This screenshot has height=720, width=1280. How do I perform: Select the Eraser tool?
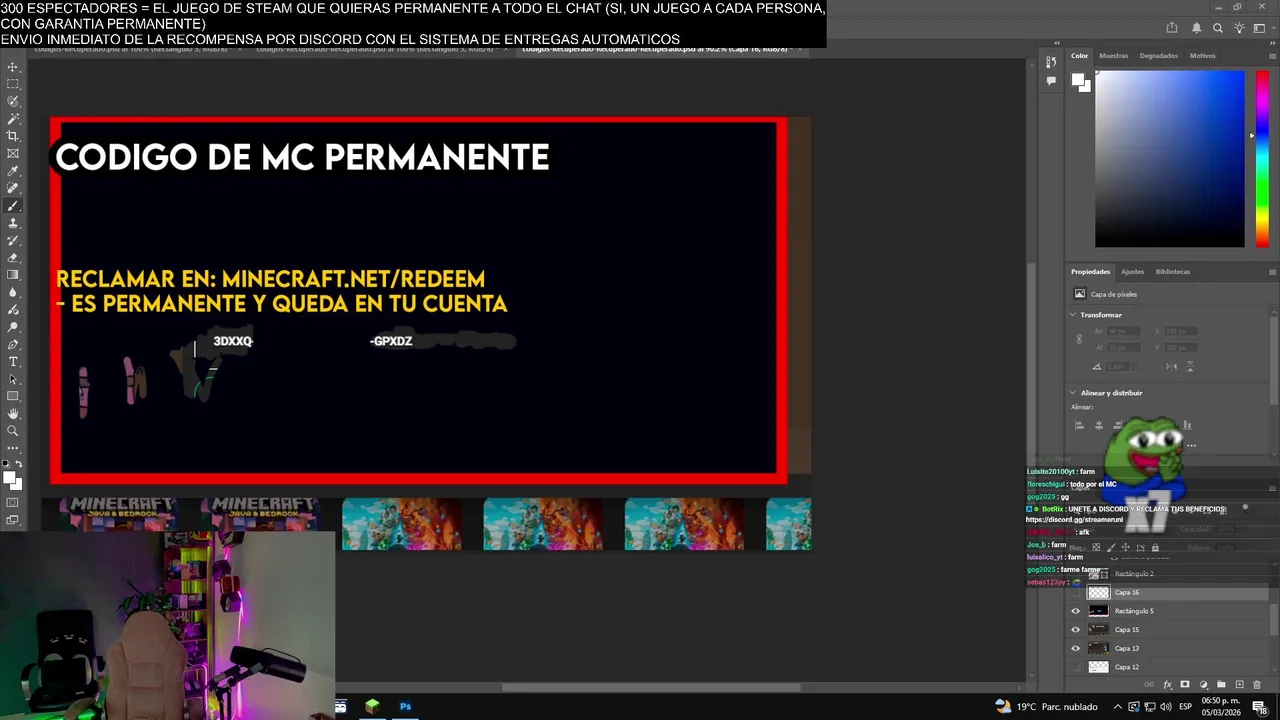[13, 257]
